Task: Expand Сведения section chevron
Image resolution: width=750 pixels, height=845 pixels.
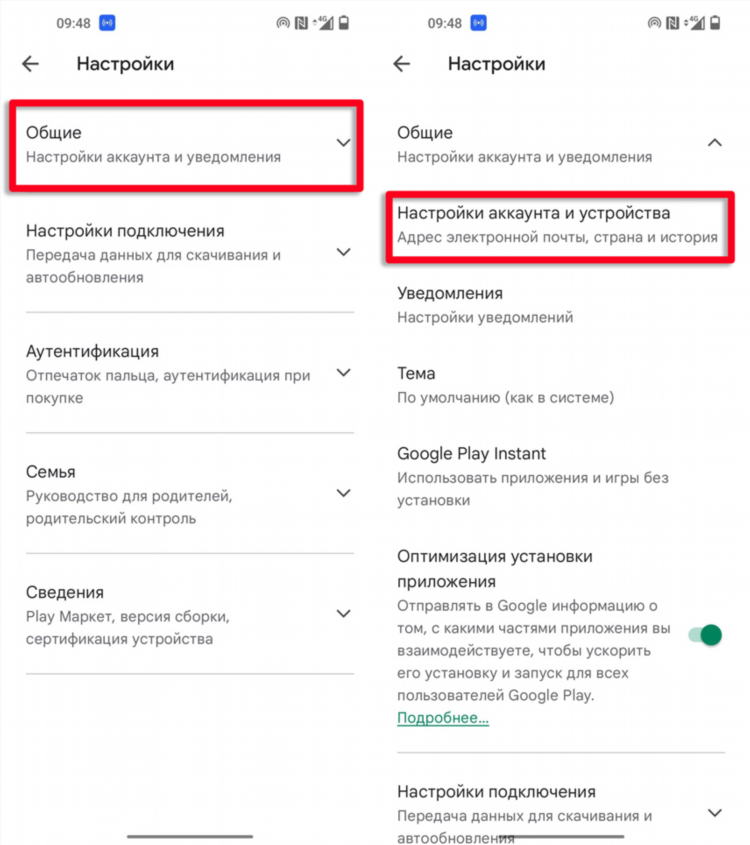Action: (x=343, y=613)
